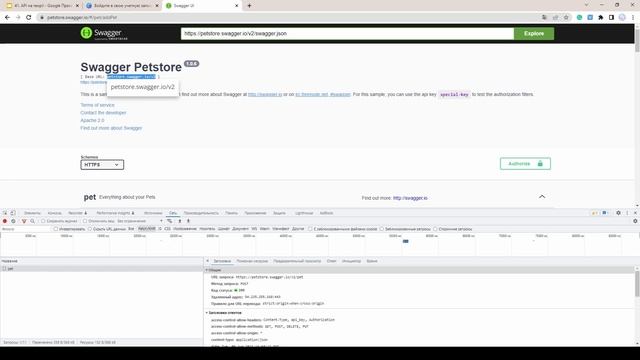Open the translate icon in the address bar
640x360 pixels.
pos(544,18)
